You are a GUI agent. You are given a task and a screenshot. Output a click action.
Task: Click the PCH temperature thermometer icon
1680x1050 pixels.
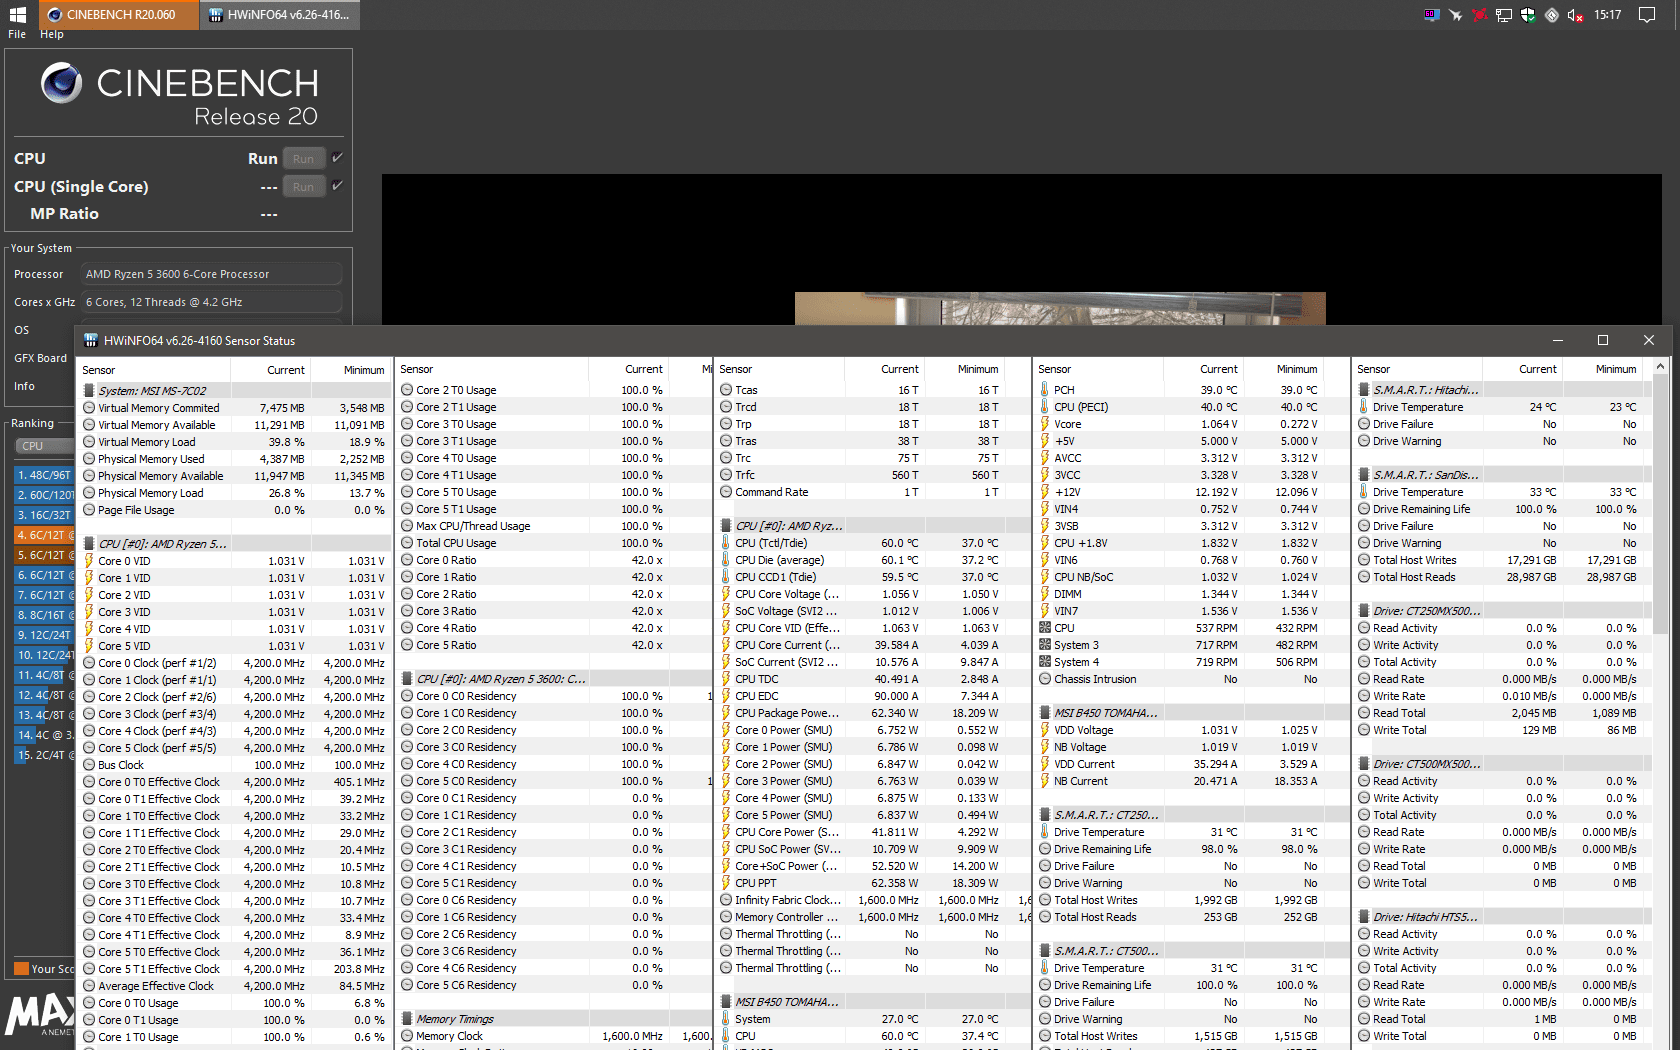(1045, 390)
